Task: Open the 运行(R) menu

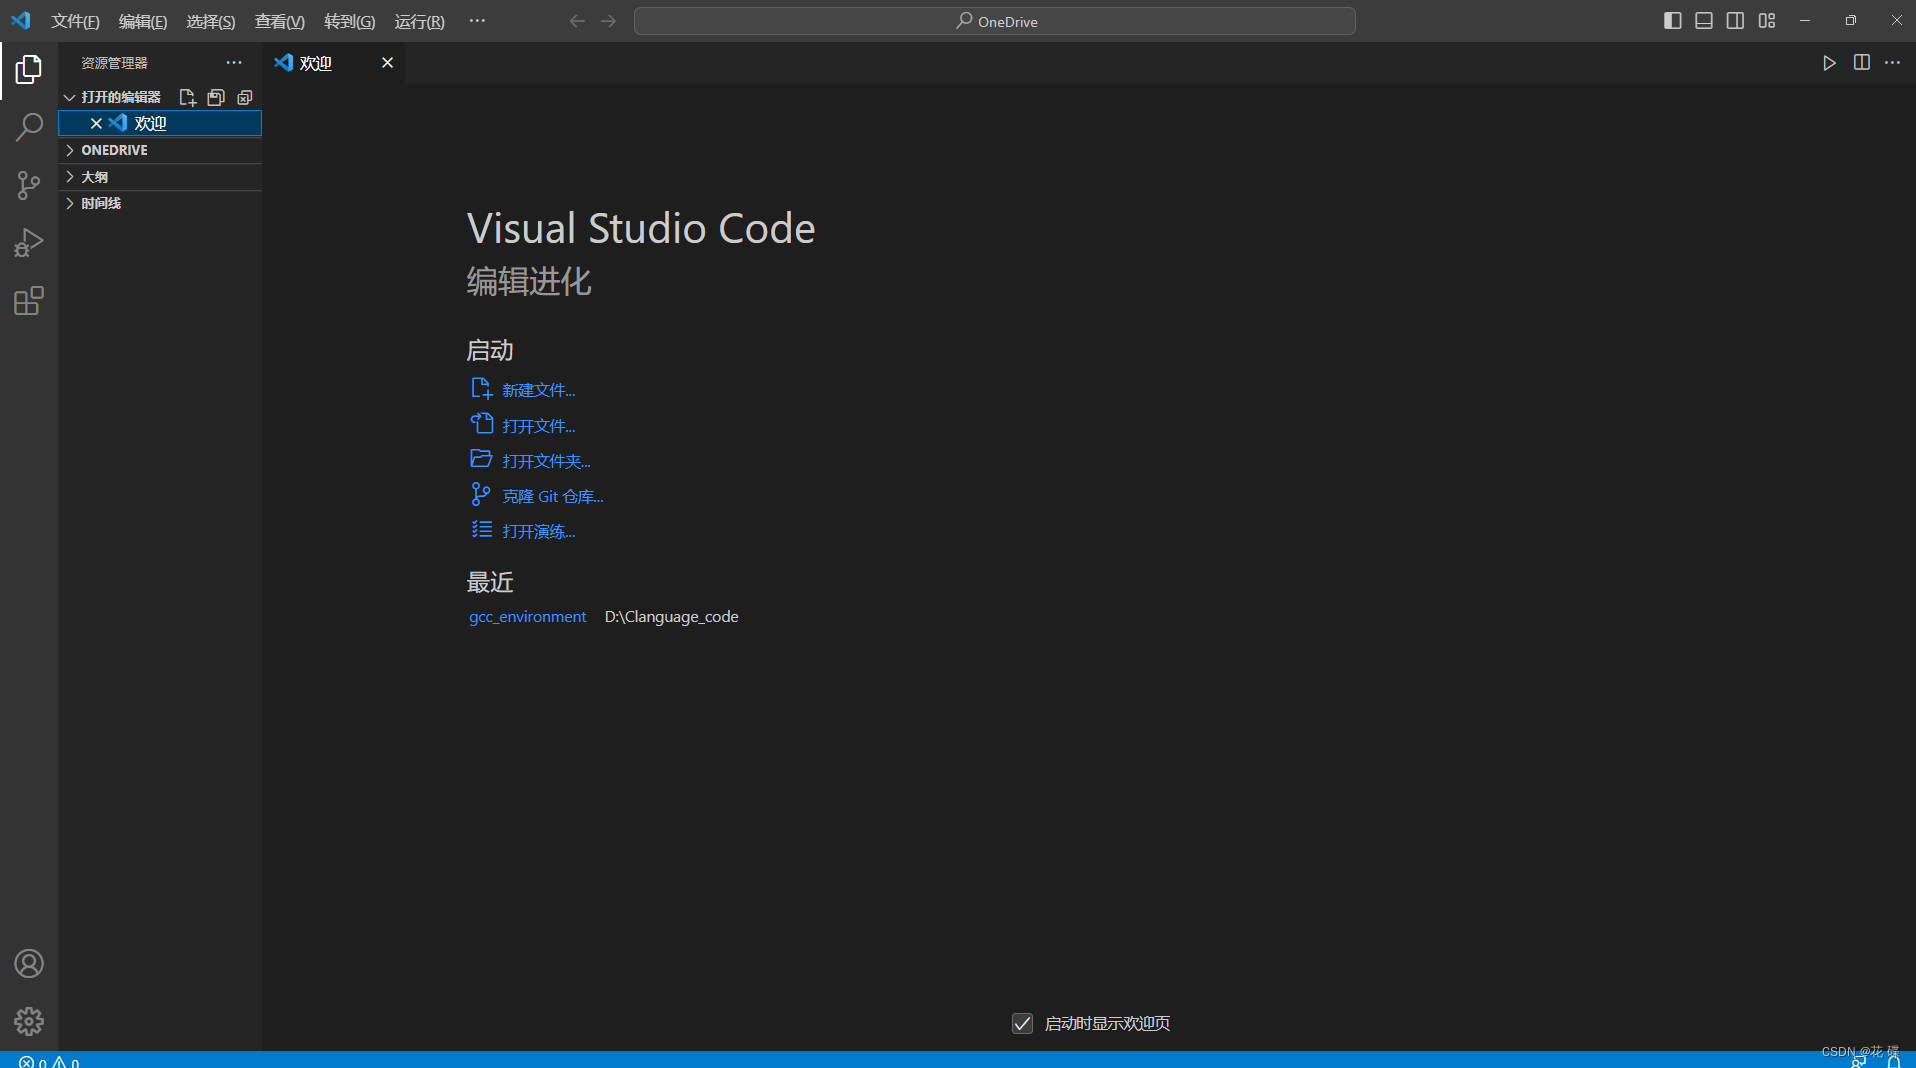Action: pyautogui.click(x=419, y=21)
